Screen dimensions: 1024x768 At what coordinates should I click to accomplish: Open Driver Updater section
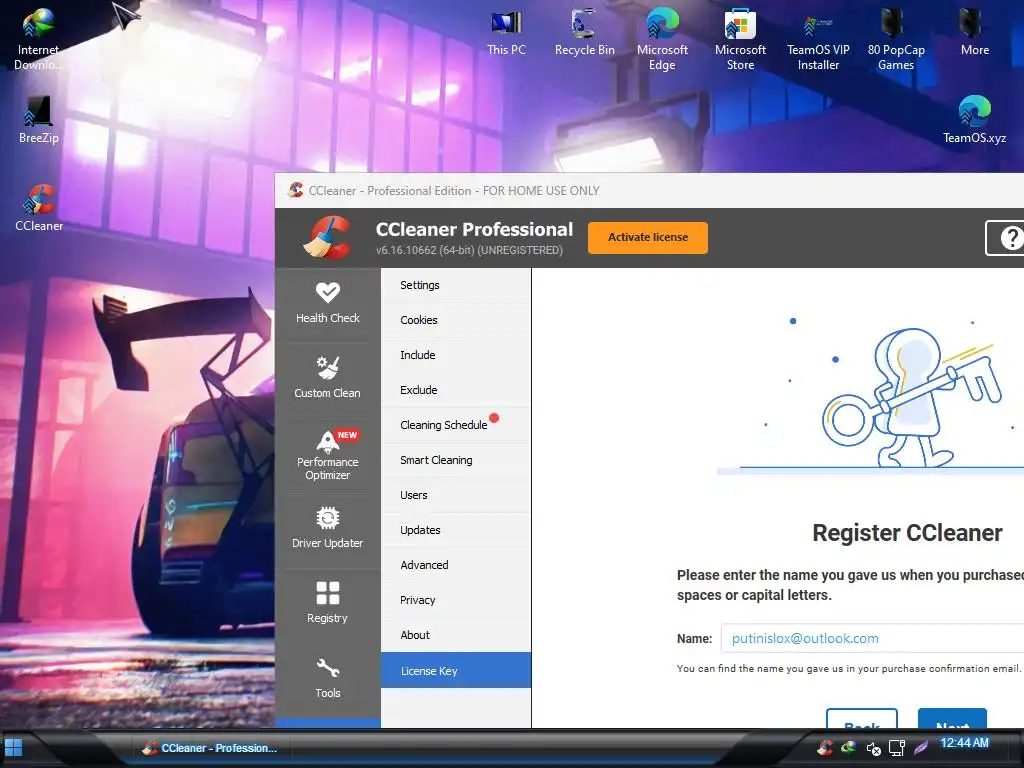coord(327,529)
